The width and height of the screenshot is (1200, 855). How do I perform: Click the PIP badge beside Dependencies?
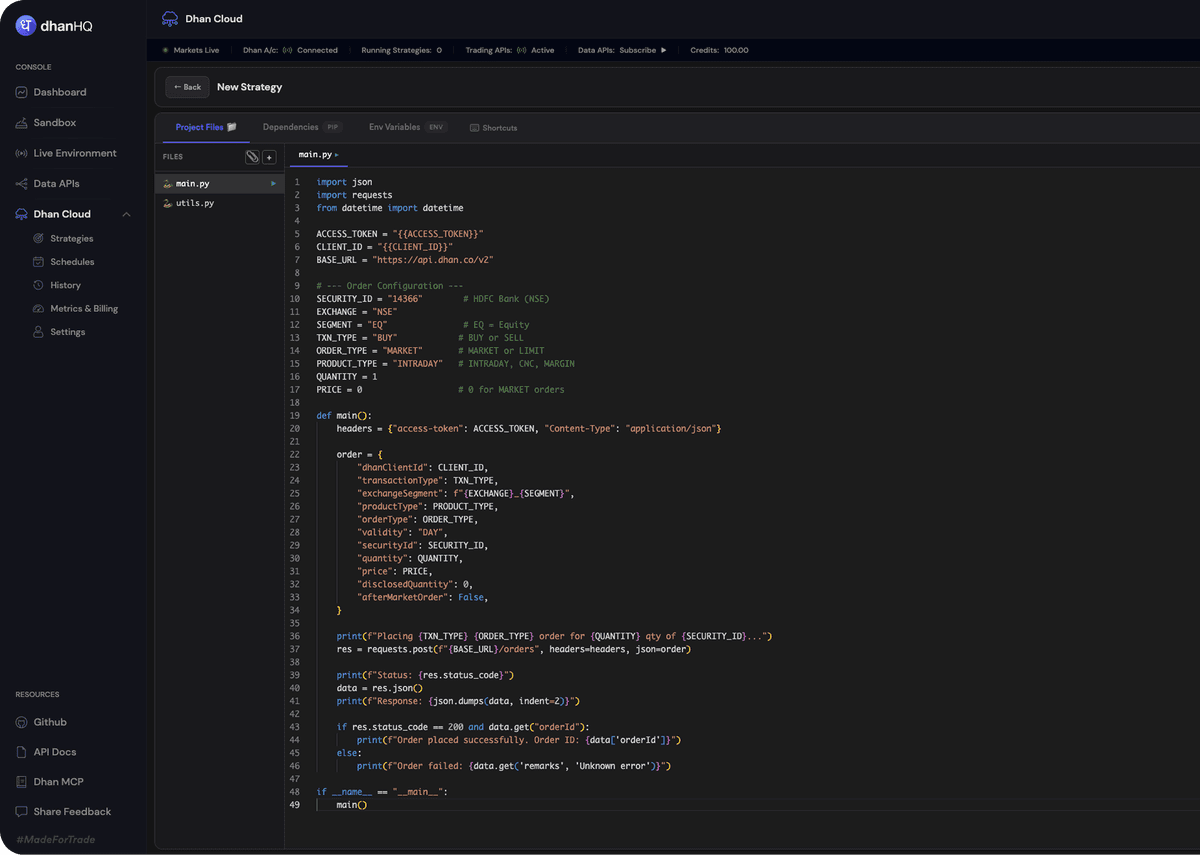[x=333, y=127]
